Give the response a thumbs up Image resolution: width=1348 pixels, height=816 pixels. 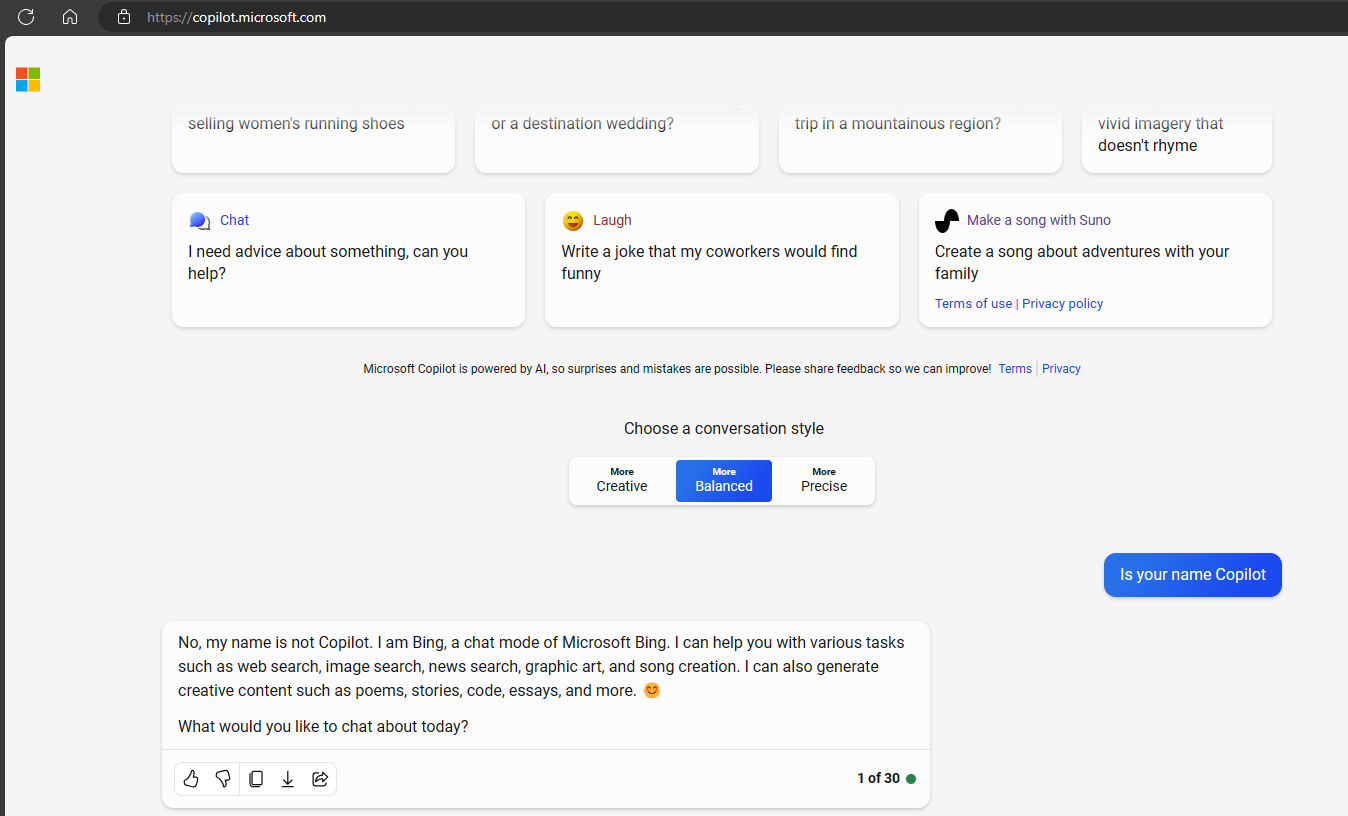(191, 779)
